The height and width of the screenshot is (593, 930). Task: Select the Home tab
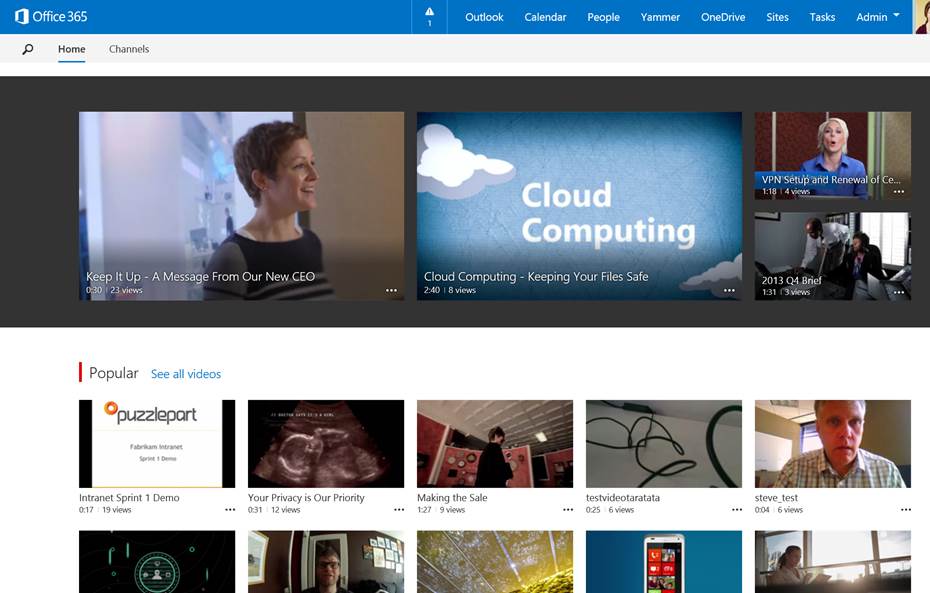(72, 49)
